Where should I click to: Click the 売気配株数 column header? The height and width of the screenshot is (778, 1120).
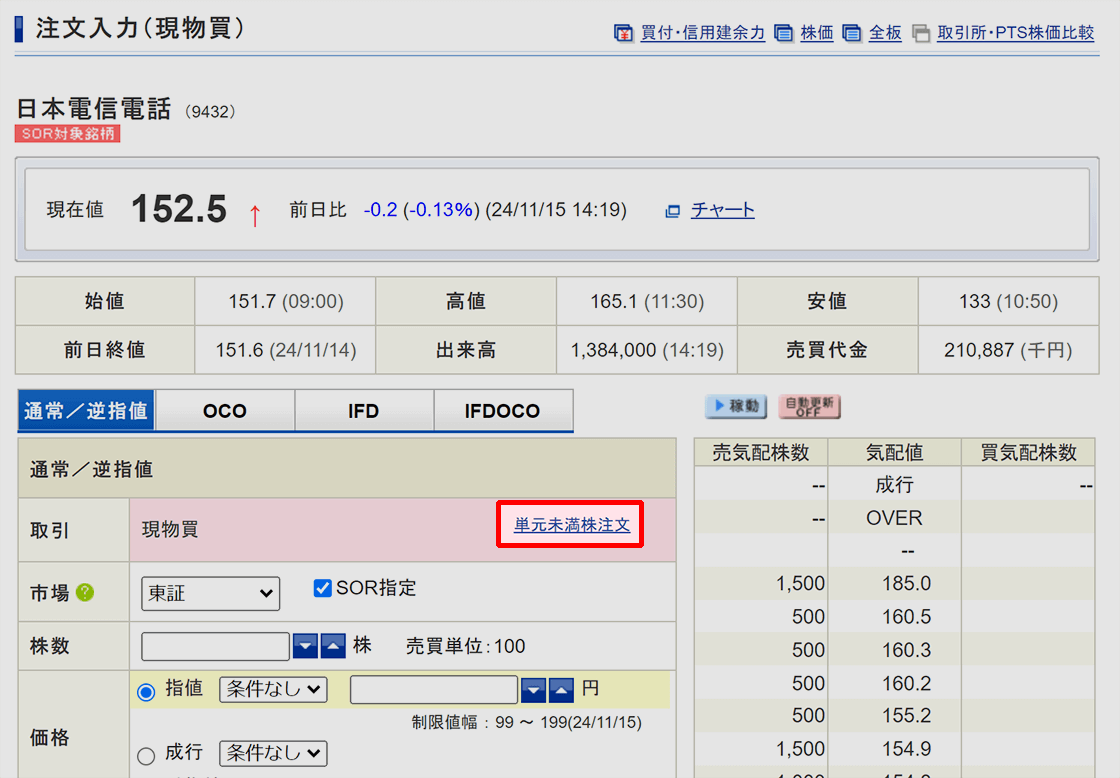point(761,452)
